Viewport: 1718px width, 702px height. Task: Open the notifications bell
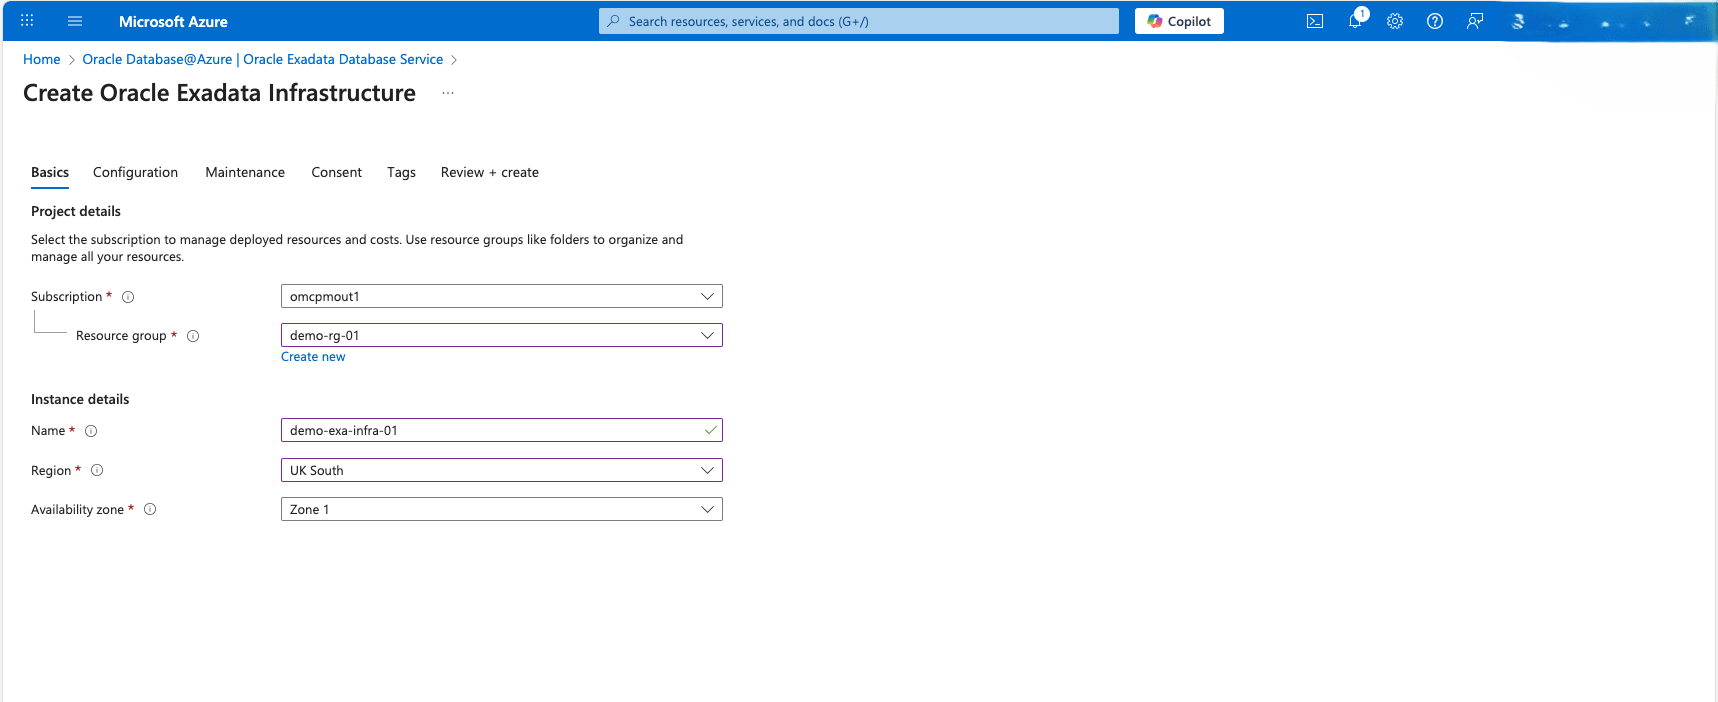click(1355, 21)
